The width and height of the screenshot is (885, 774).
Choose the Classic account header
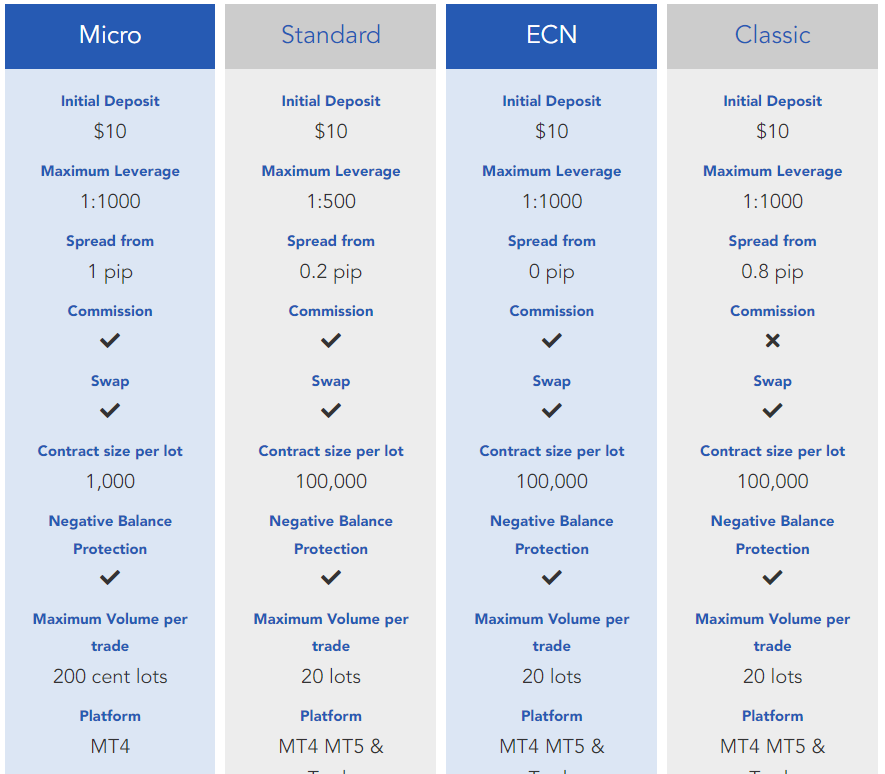coord(772,35)
